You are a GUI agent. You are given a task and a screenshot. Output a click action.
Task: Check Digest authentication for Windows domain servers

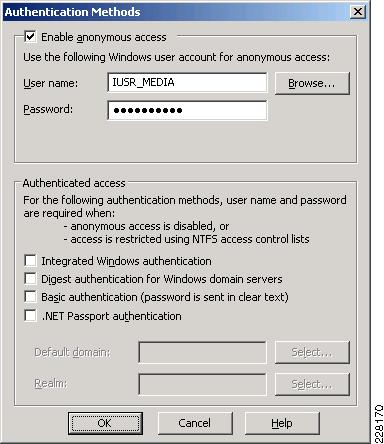[x=30, y=279]
